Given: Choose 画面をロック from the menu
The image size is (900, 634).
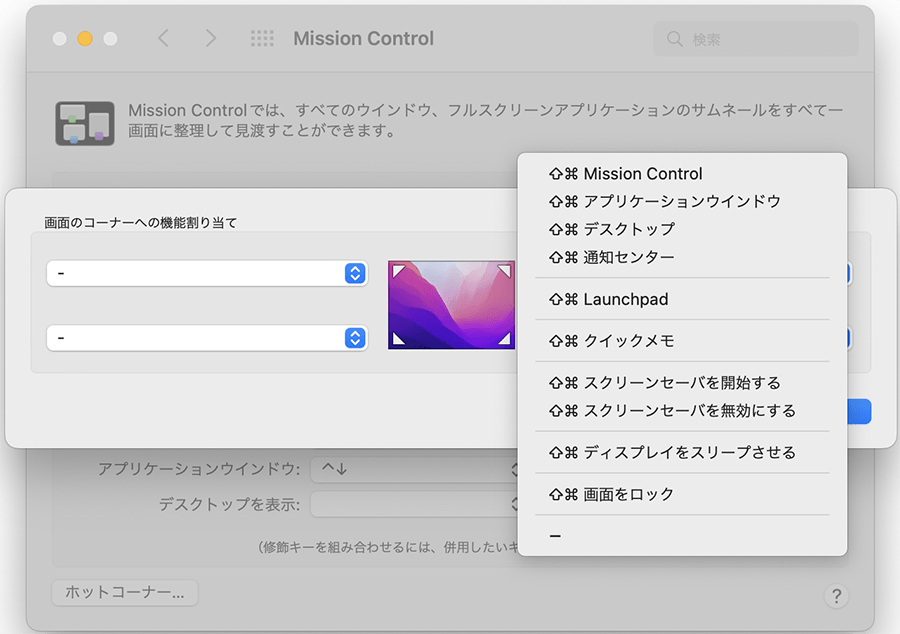Looking at the screenshot, I should (x=682, y=494).
